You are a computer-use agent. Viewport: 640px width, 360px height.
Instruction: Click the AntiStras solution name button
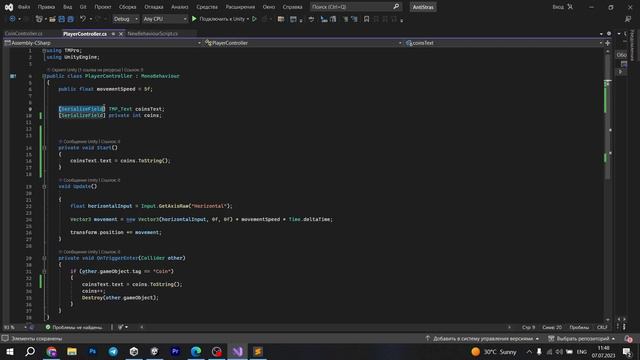[423, 7]
